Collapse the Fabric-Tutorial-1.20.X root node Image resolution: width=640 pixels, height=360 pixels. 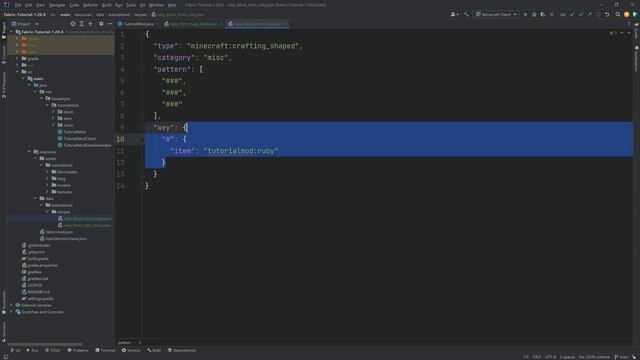[x=11, y=31]
